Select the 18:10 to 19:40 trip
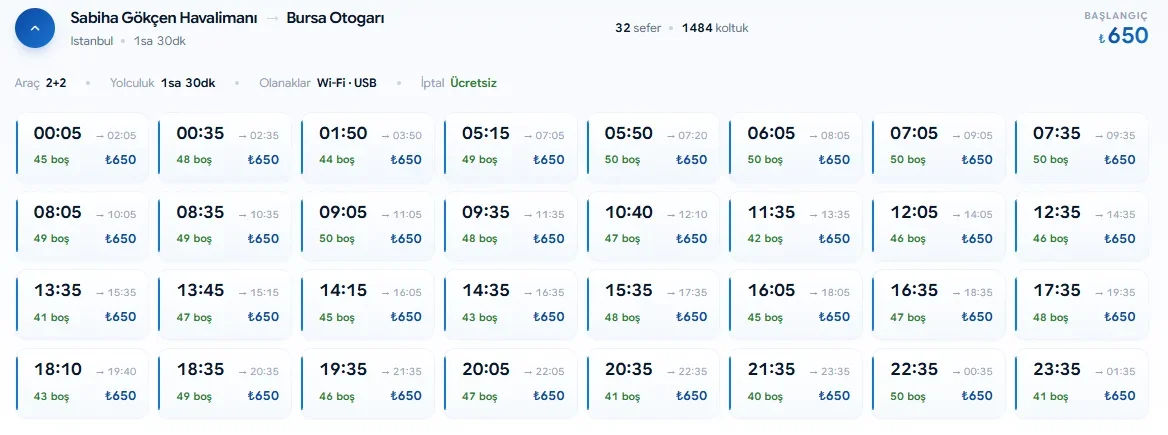This screenshot has width=1168, height=435. coord(83,384)
